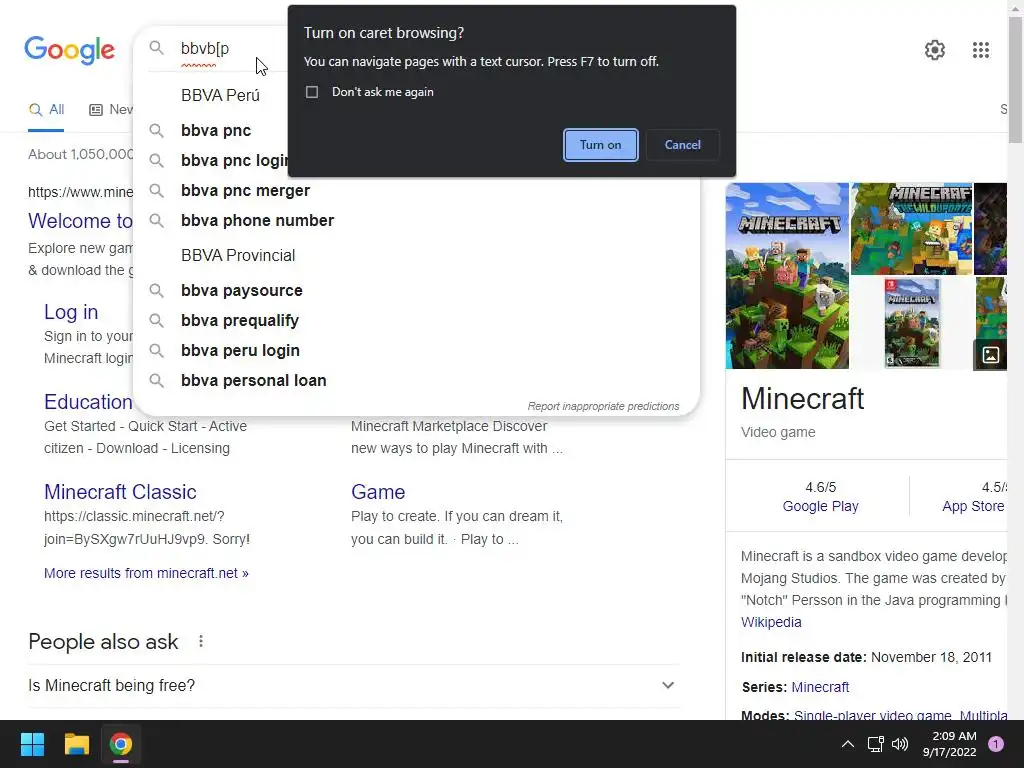1024x768 pixels.
Task: Click the page vertical scrollbar thumb
Action: click(x=1016, y=78)
